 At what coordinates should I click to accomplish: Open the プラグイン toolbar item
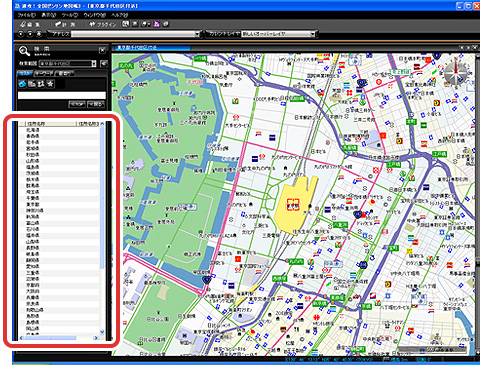(102, 24)
